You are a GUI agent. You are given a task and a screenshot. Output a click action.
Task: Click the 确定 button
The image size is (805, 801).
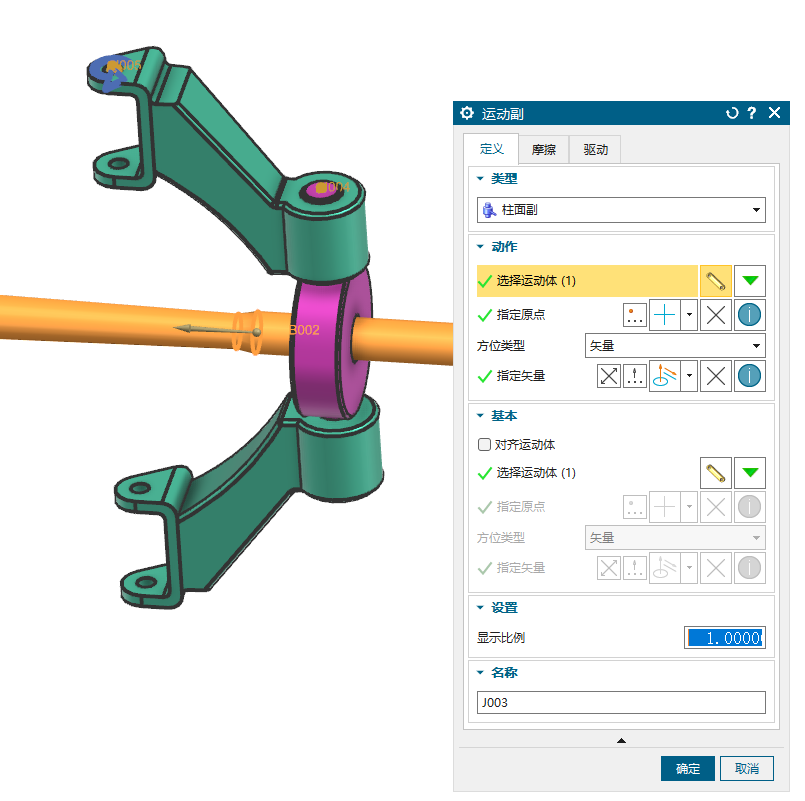(x=687, y=768)
